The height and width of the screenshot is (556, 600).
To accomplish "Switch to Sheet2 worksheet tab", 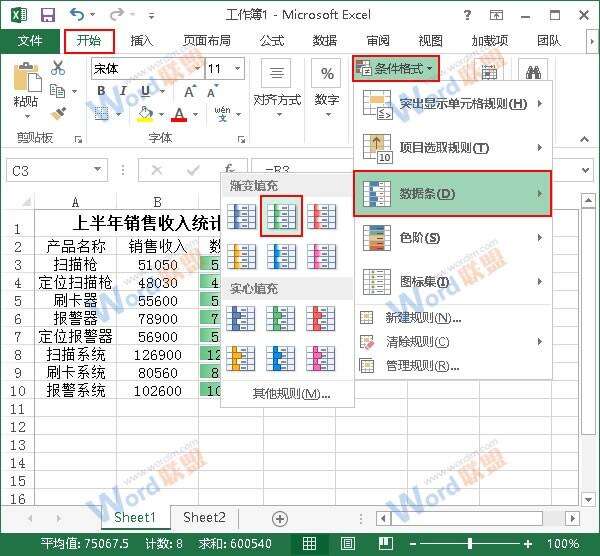I will (x=204, y=517).
